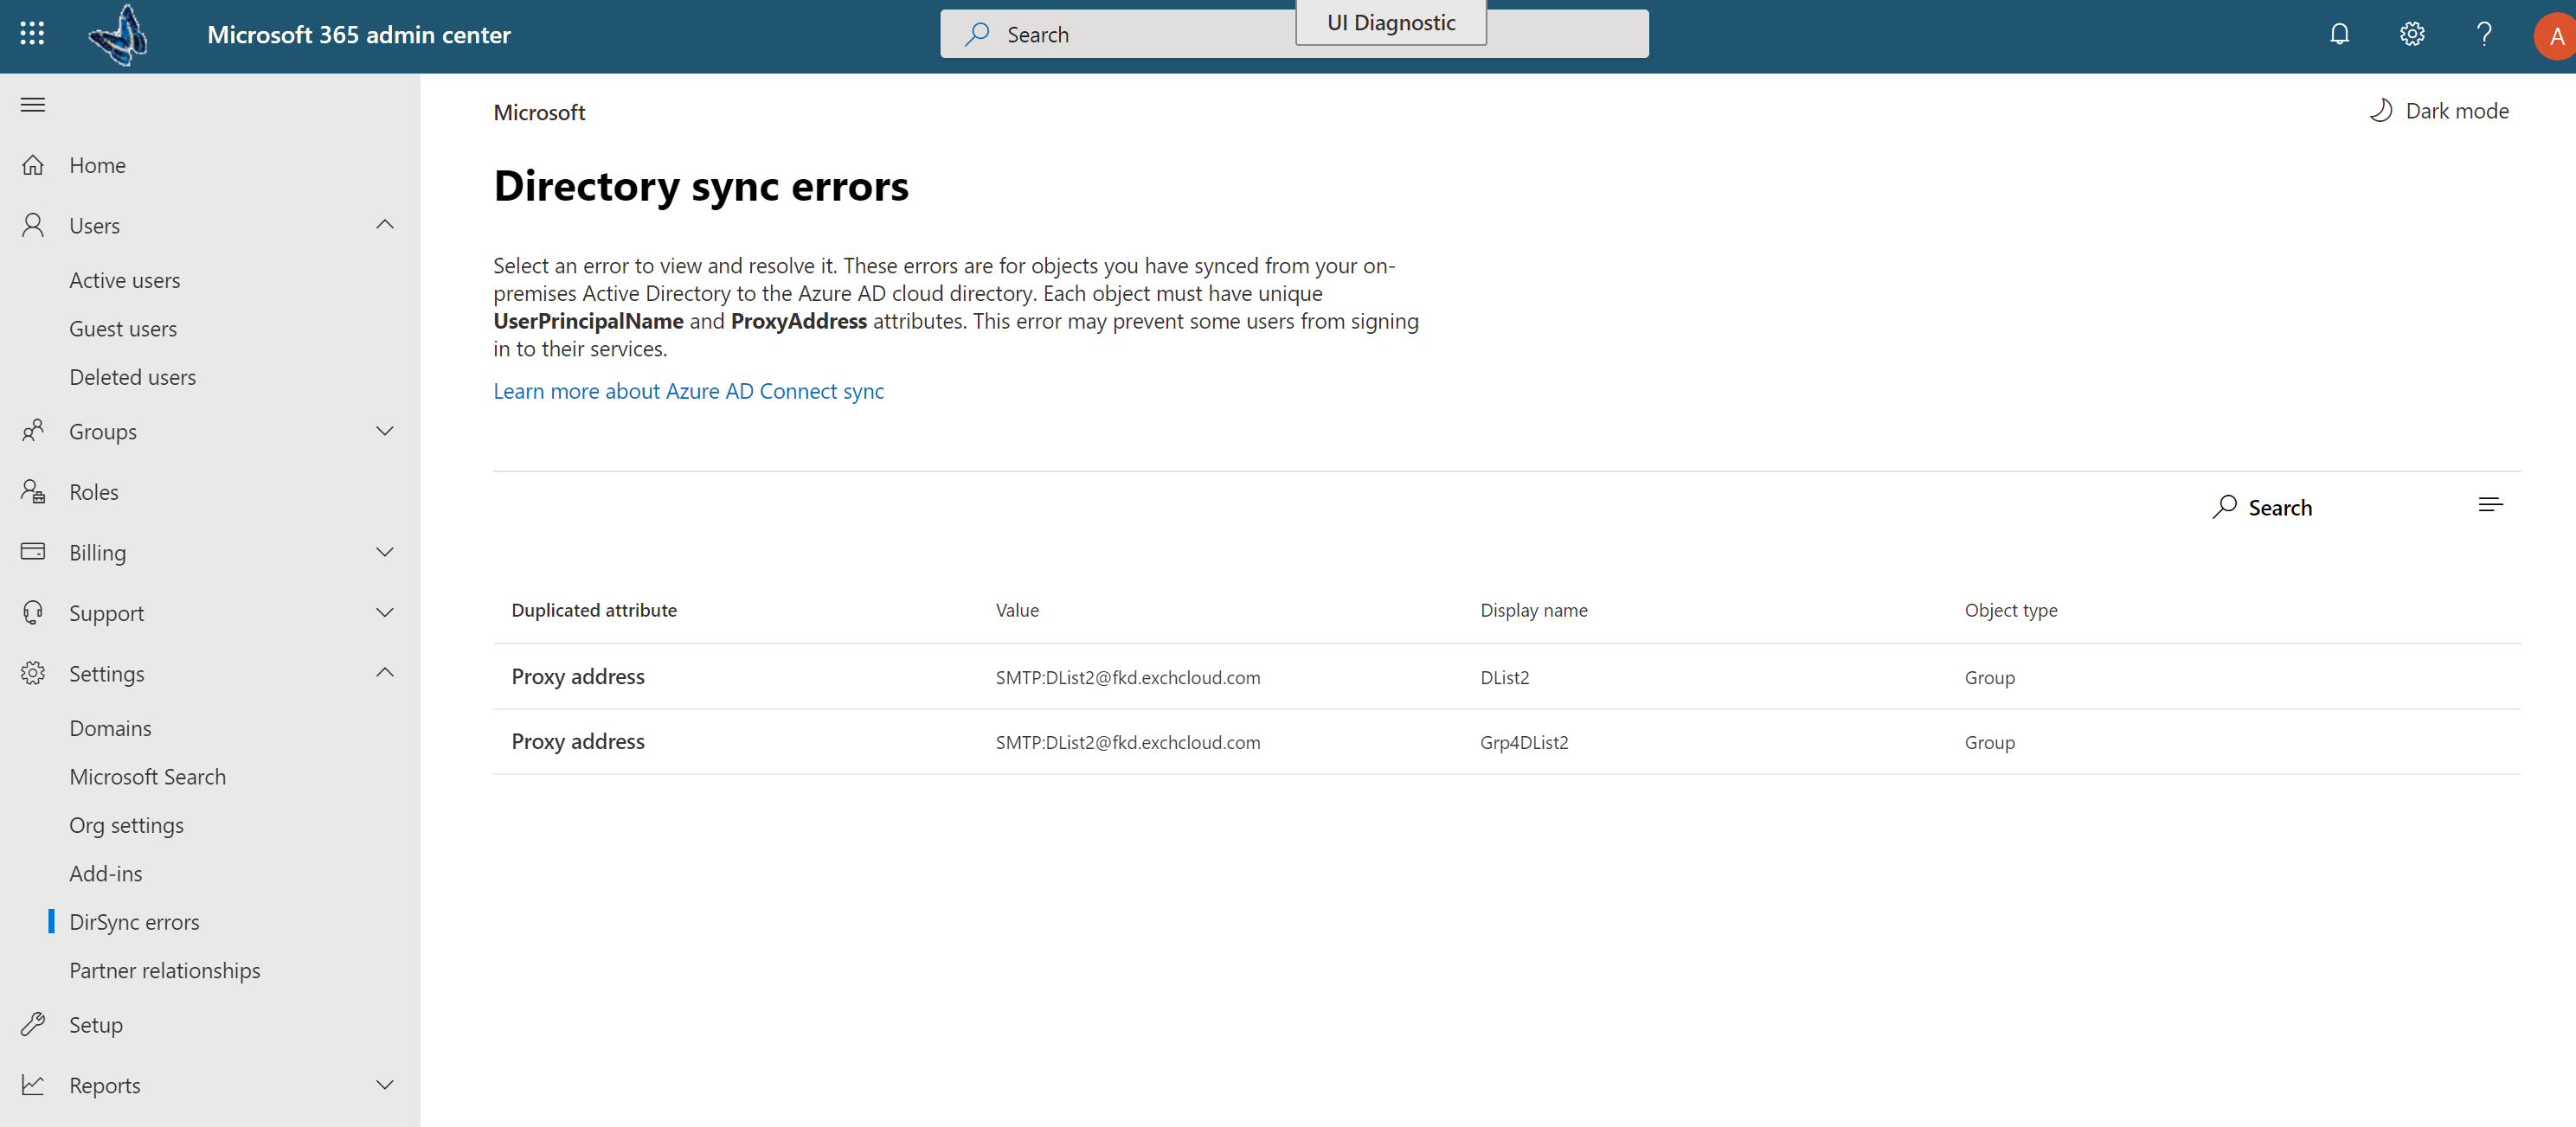Click the filter/sort icon in table

[2490, 504]
